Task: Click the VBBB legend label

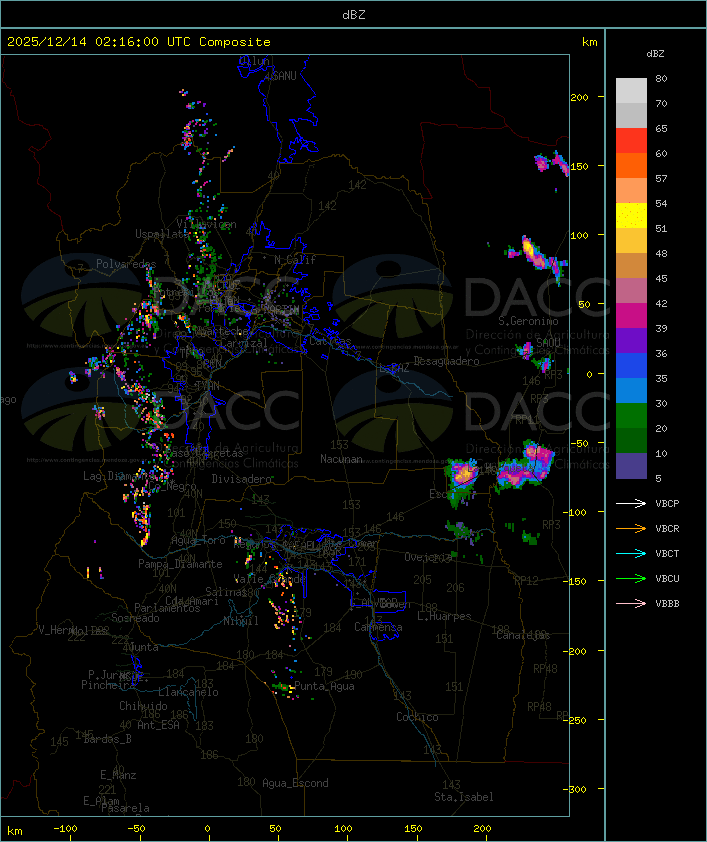Action: click(667, 603)
